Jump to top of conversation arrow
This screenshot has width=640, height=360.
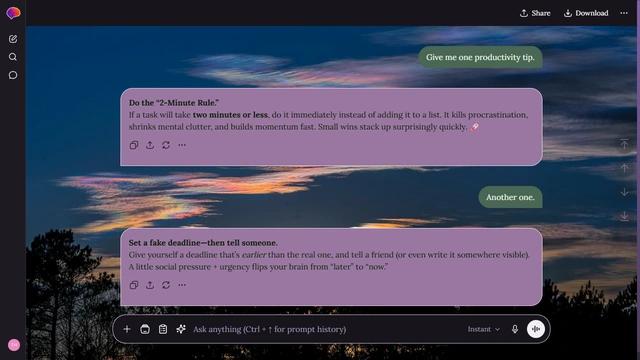(624, 144)
